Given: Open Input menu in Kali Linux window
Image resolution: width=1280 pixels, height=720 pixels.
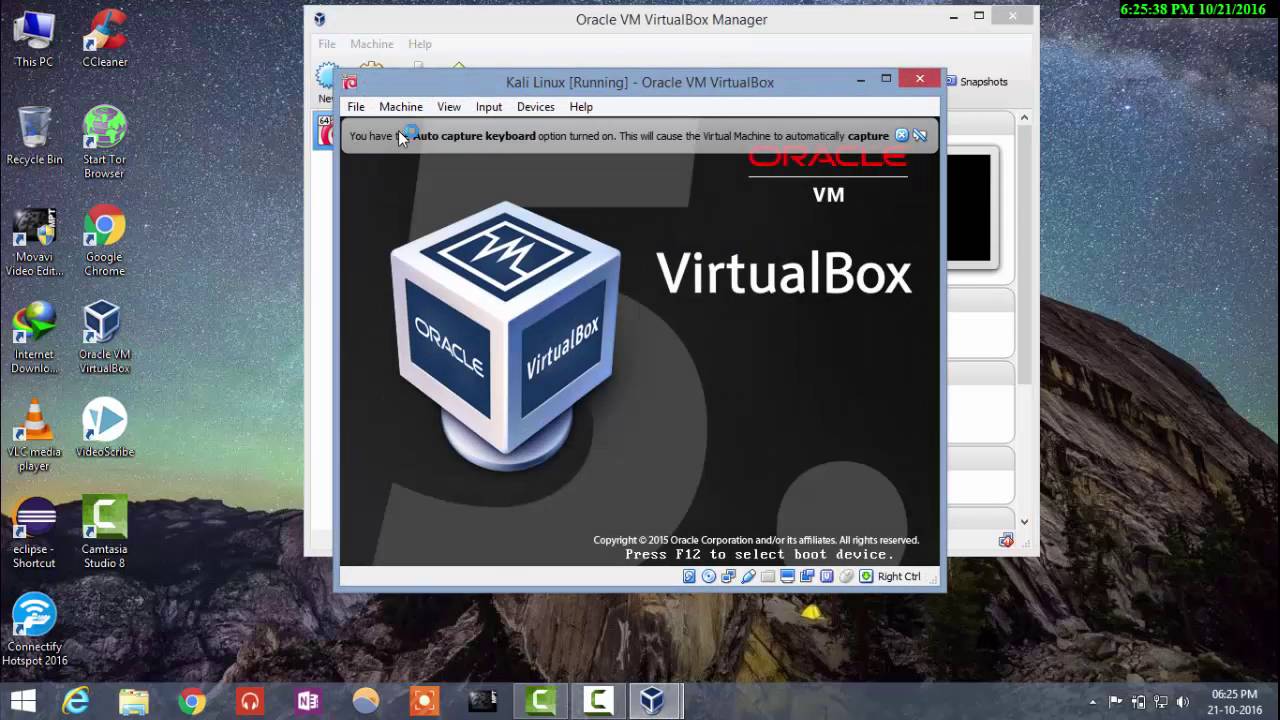Looking at the screenshot, I should [489, 107].
